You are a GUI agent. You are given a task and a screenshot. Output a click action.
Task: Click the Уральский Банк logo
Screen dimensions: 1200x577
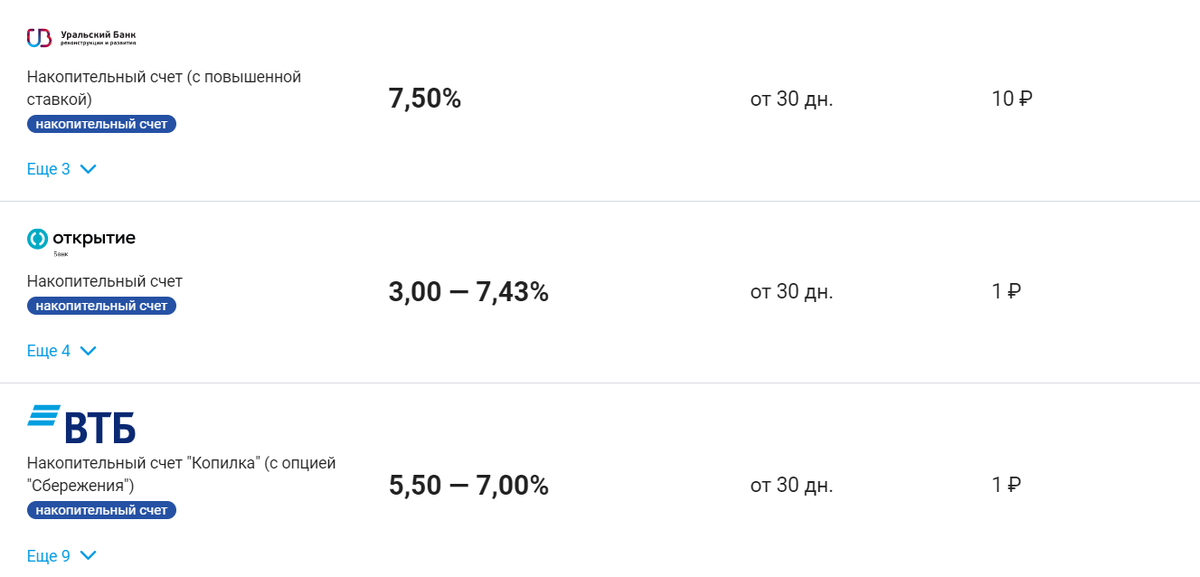tap(81, 38)
